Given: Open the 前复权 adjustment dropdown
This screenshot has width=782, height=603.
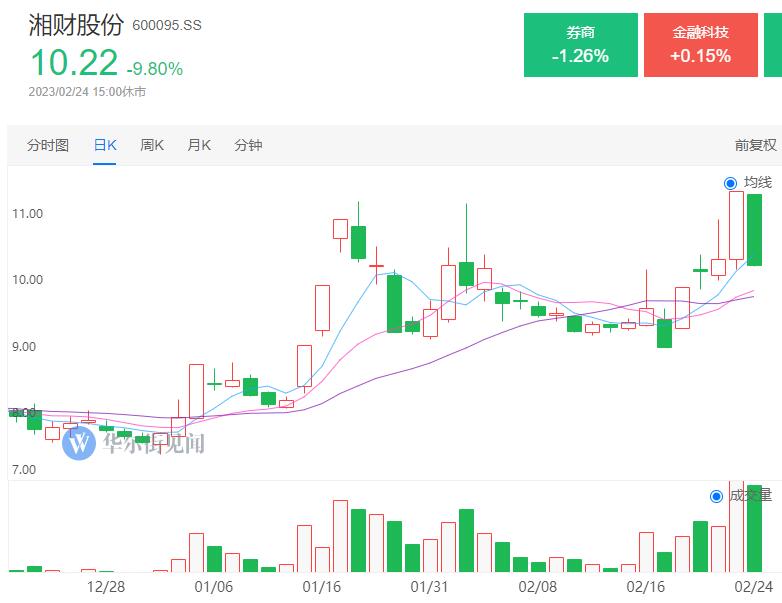Looking at the screenshot, I should point(756,145).
